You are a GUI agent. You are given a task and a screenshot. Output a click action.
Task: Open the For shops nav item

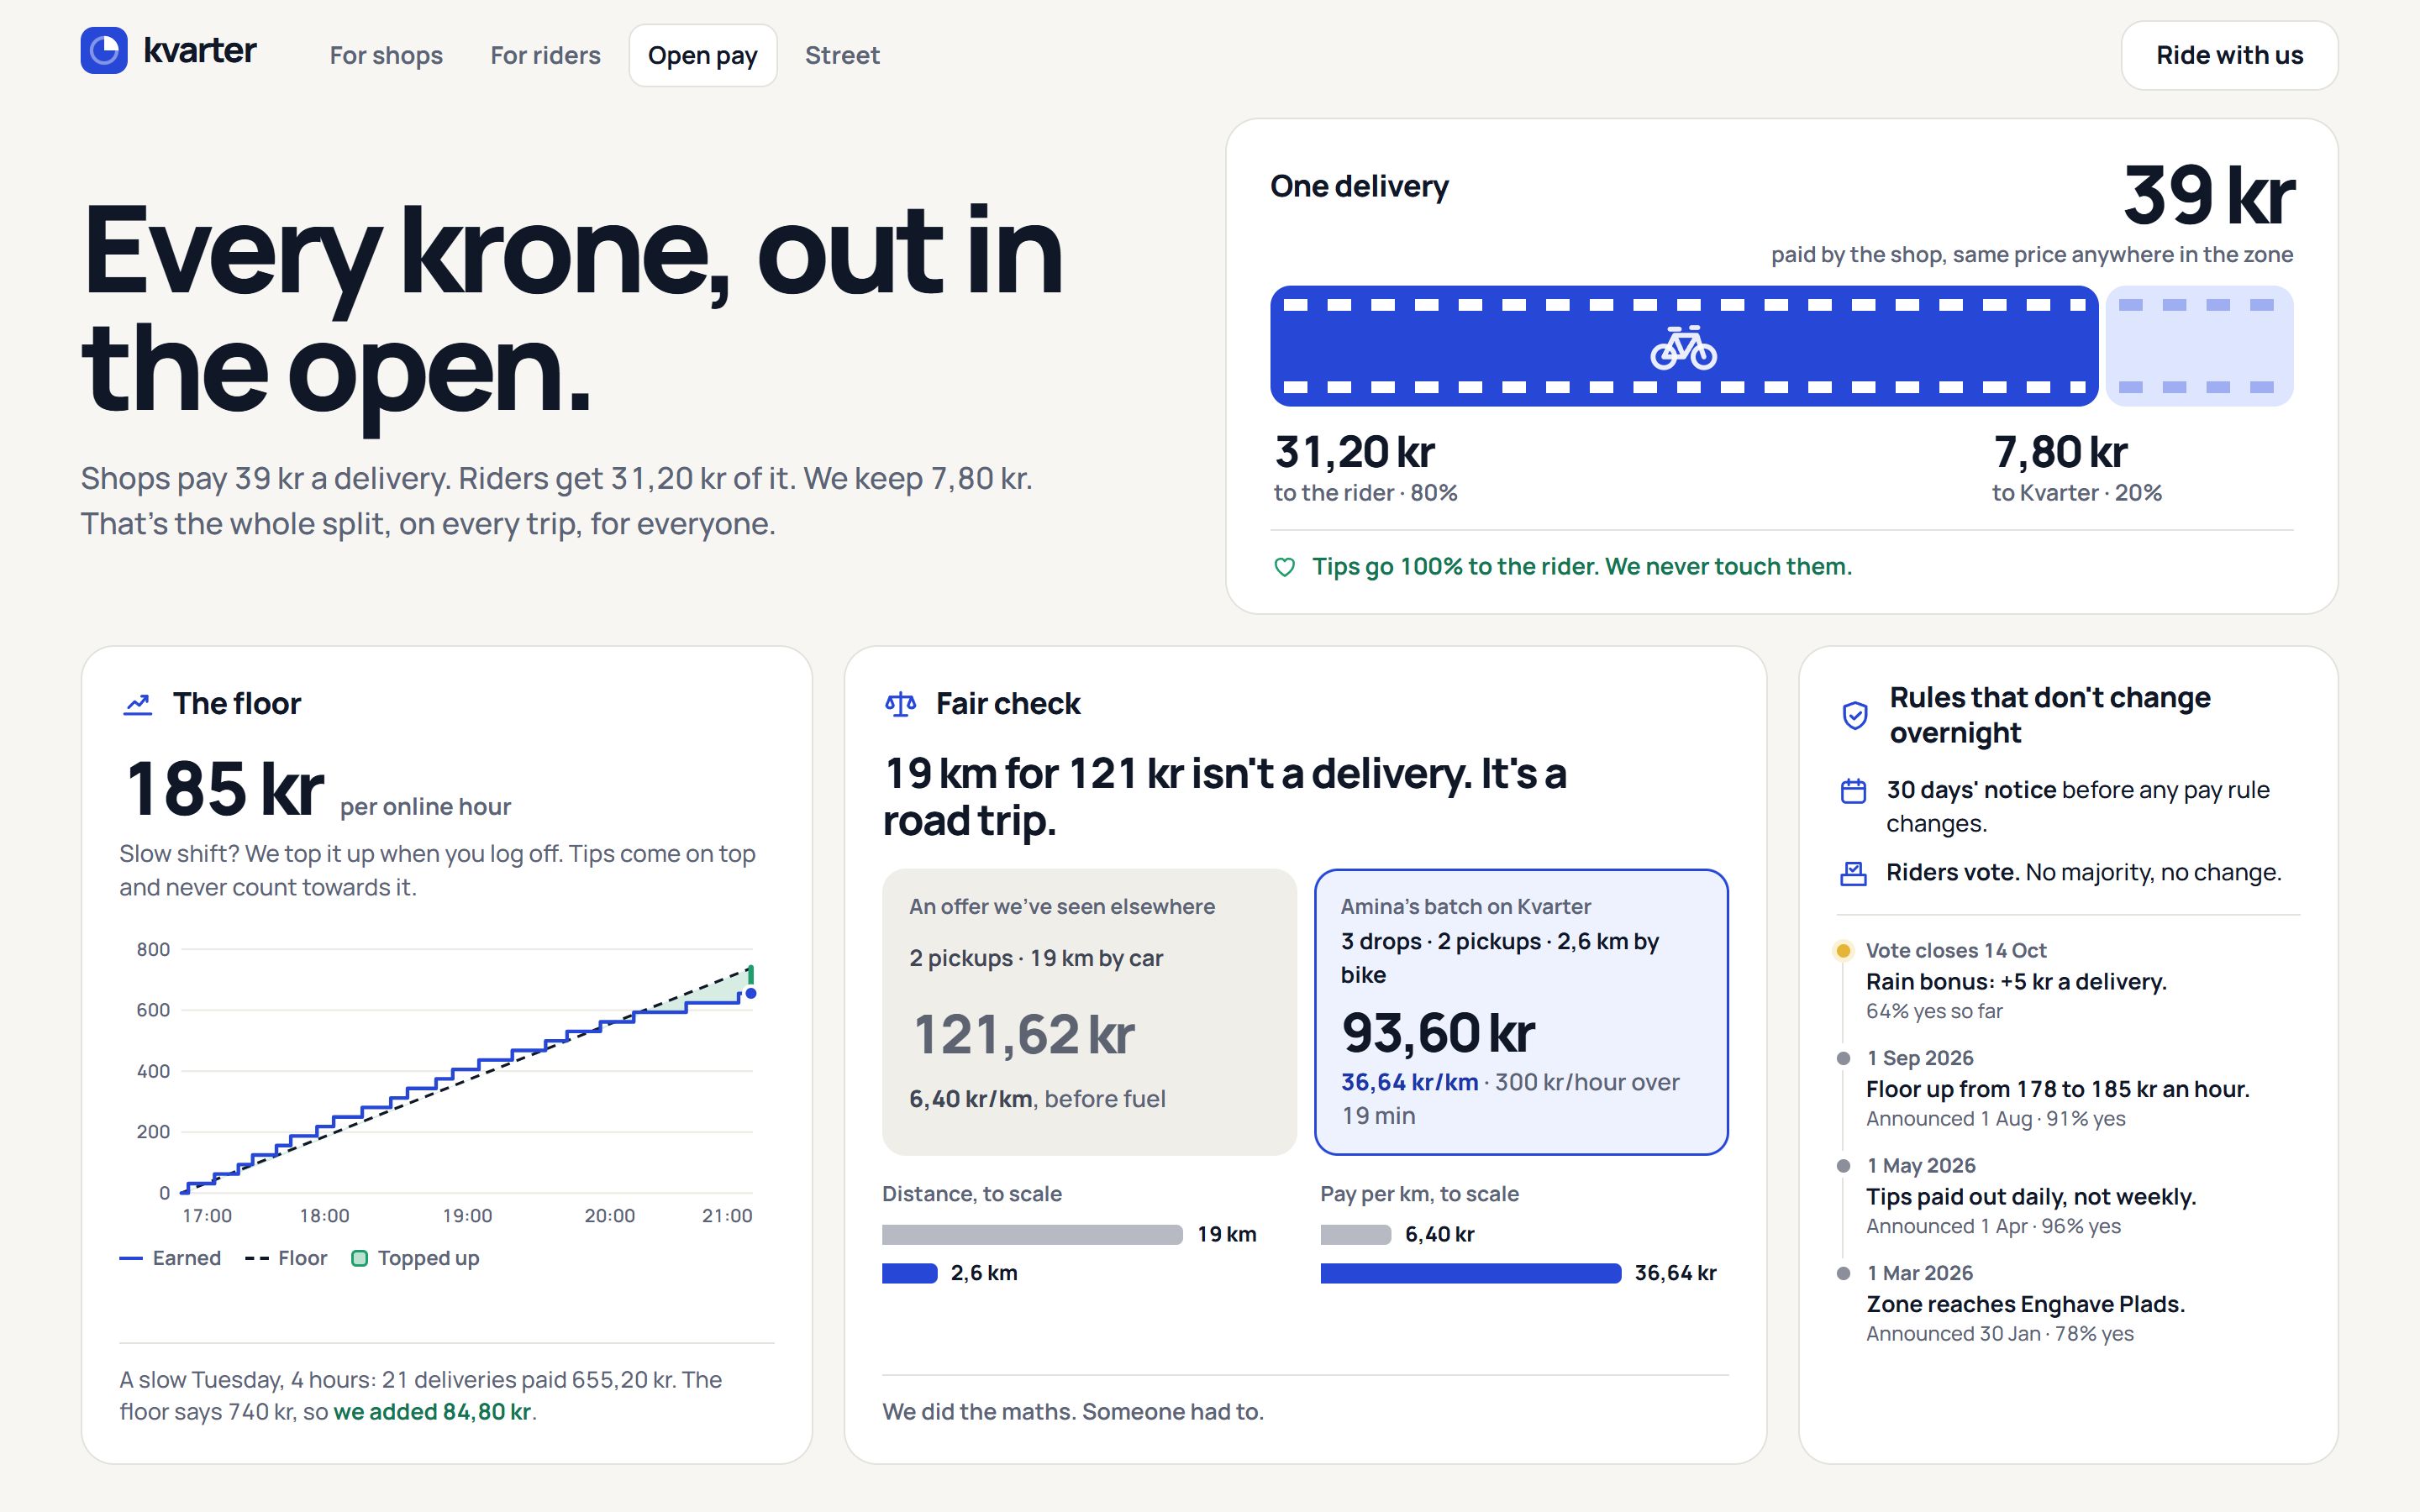point(386,55)
